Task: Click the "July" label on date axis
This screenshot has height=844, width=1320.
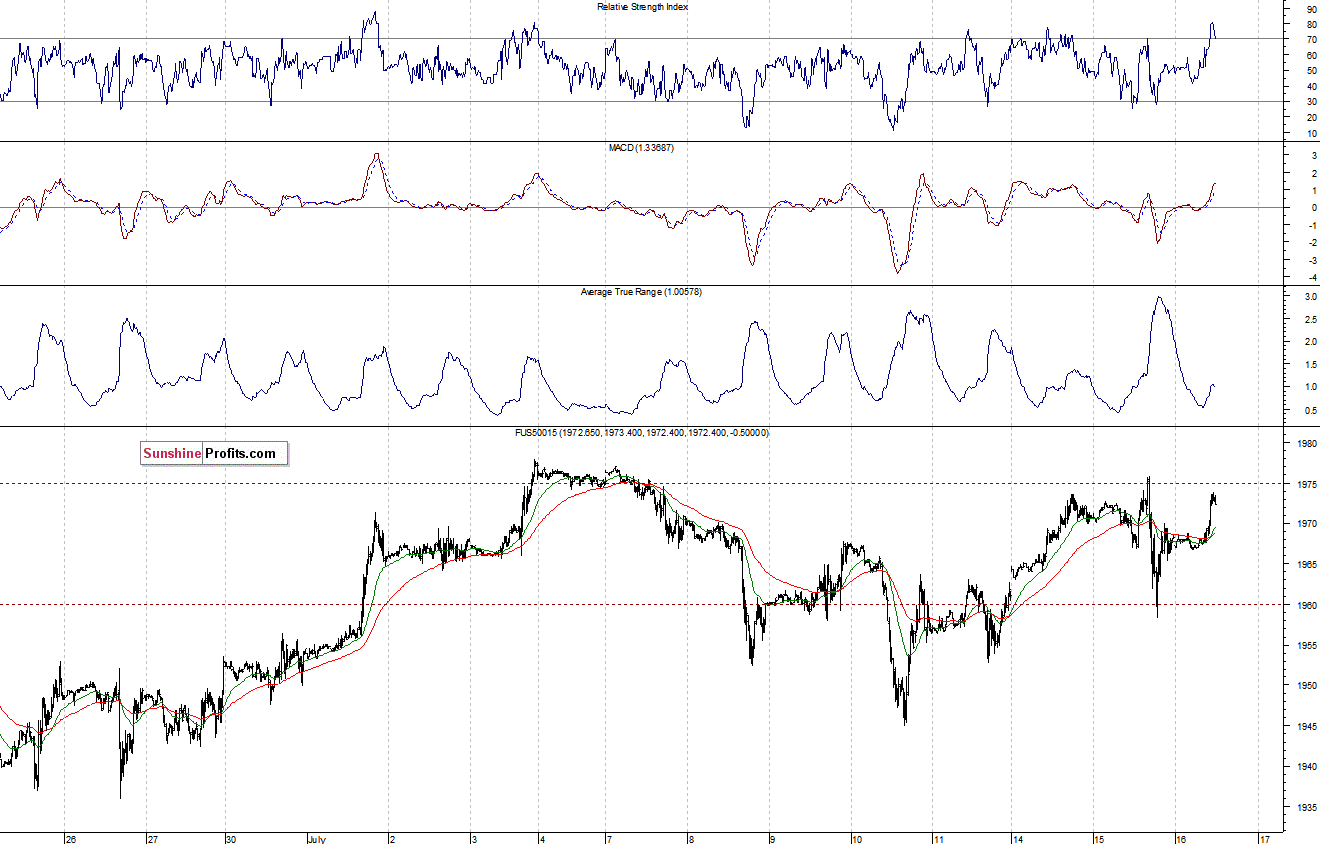Action: [x=316, y=838]
